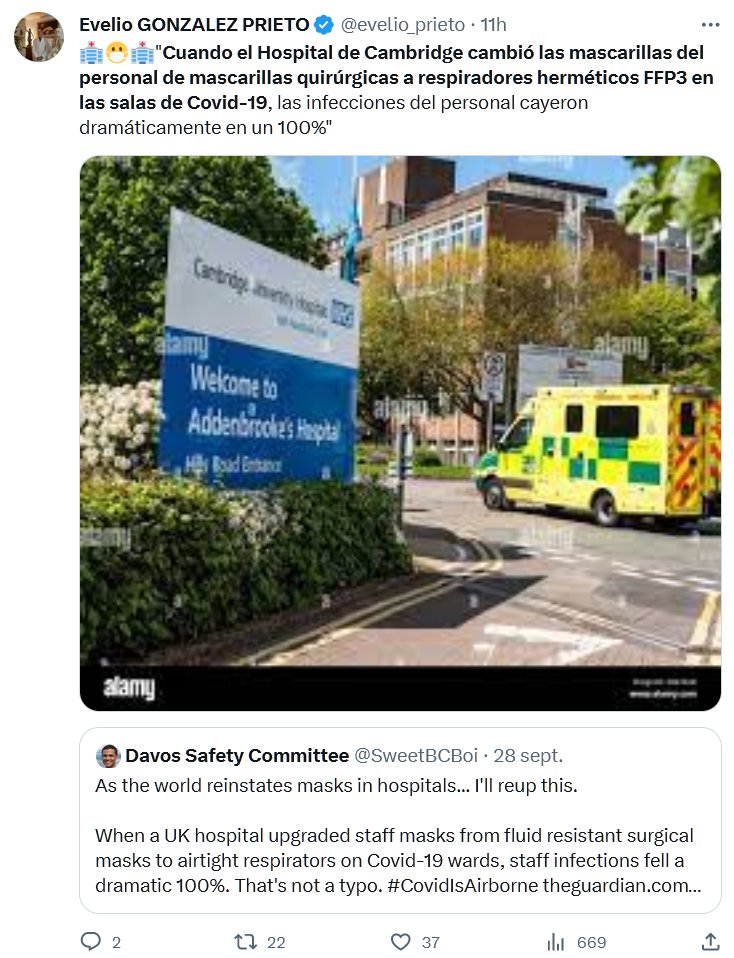
Task: Open the theguardian.com link
Action: tap(622, 885)
